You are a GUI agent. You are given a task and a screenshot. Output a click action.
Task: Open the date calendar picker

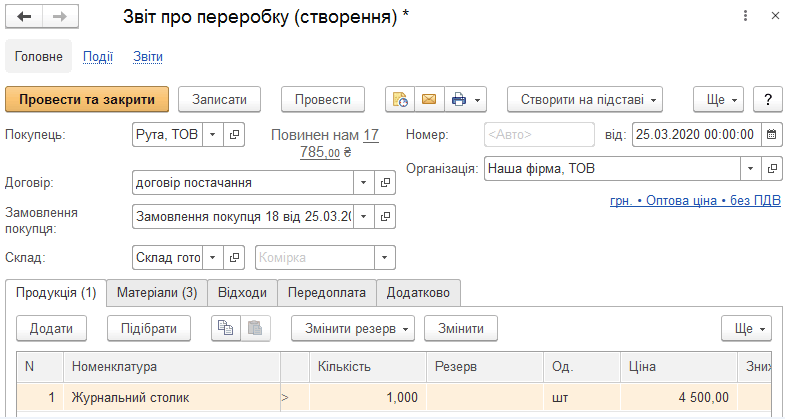771,135
